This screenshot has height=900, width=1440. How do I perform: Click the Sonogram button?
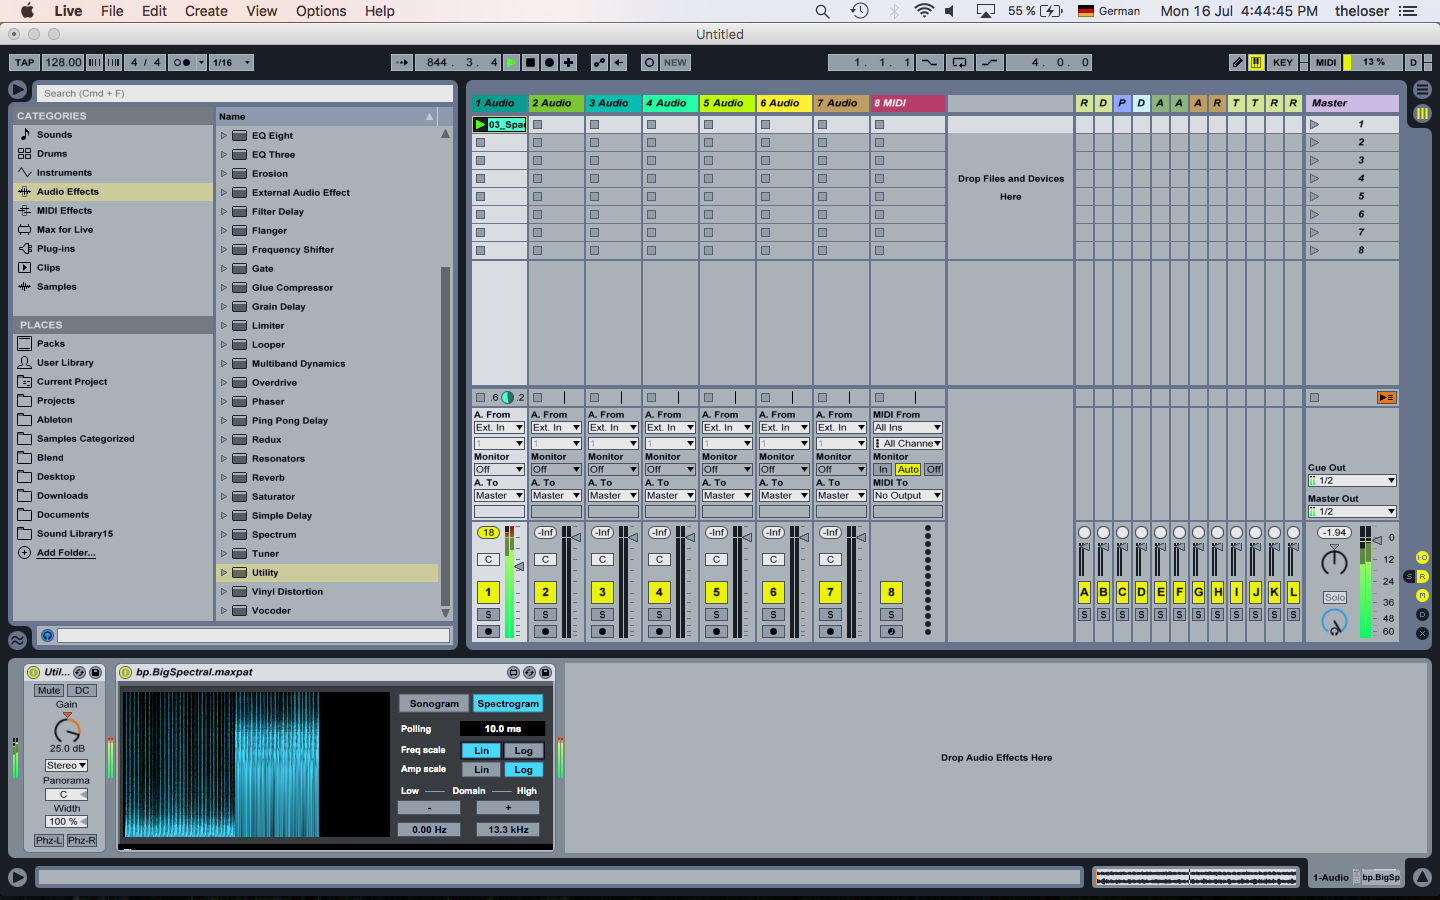pos(434,703)
